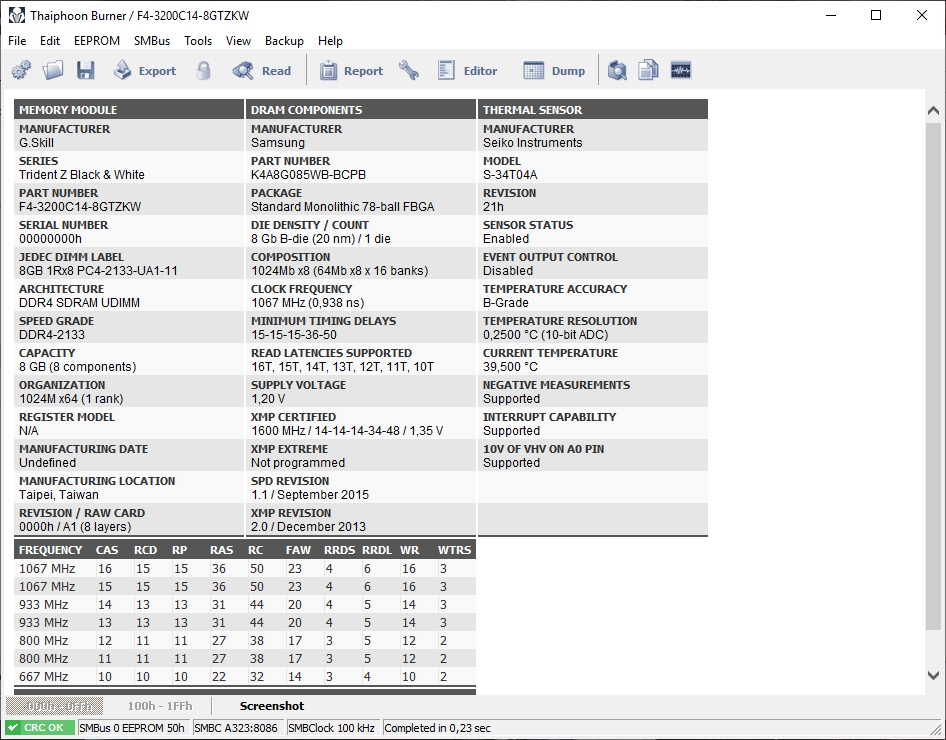
Task: Click supply voltage 1,20 V value
Action: pos(268,399)
